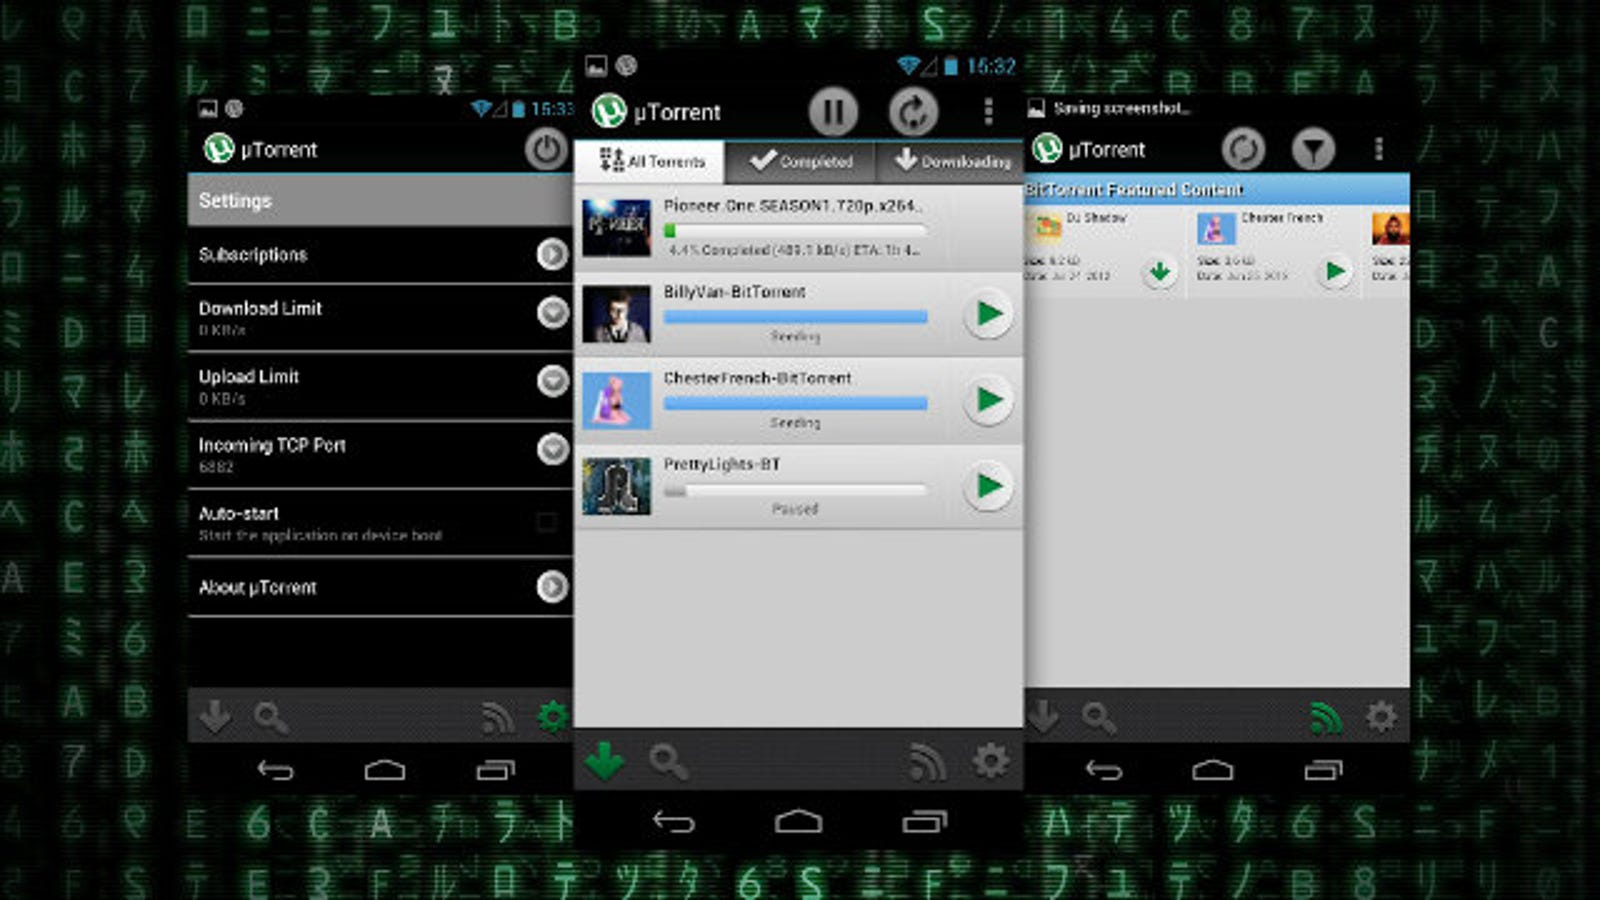
Task: Tap the refresh icon in the Featured Content screen
Action: pos(1243,150)
